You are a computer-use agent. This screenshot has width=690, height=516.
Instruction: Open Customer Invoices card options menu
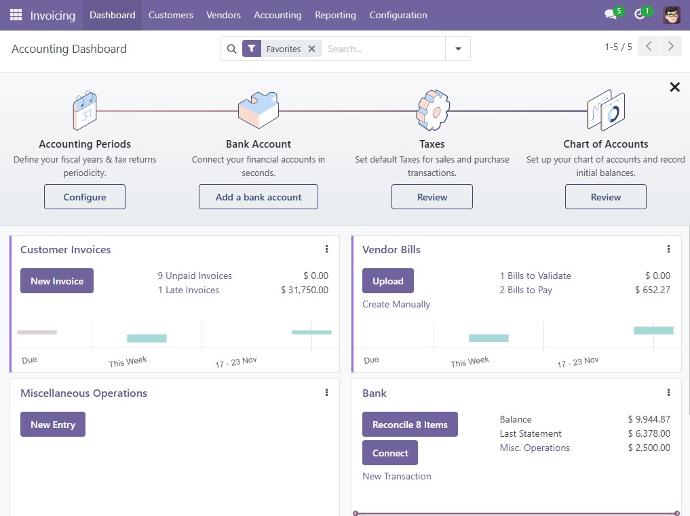326,249
